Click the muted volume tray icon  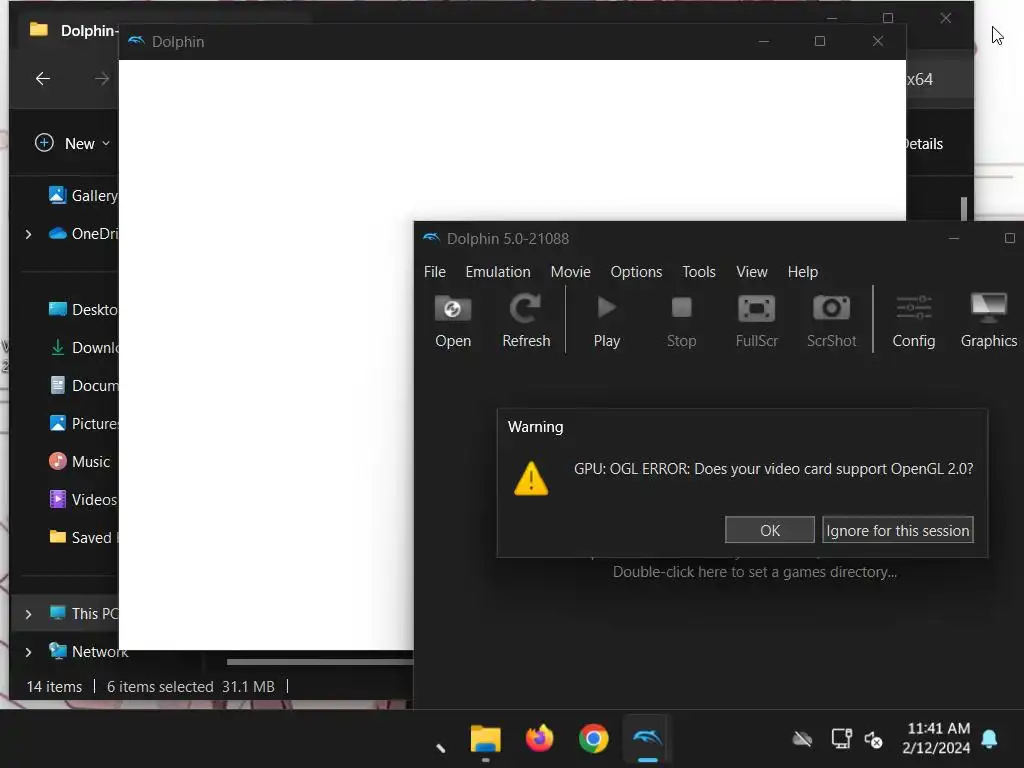click(x=873, y=739)
